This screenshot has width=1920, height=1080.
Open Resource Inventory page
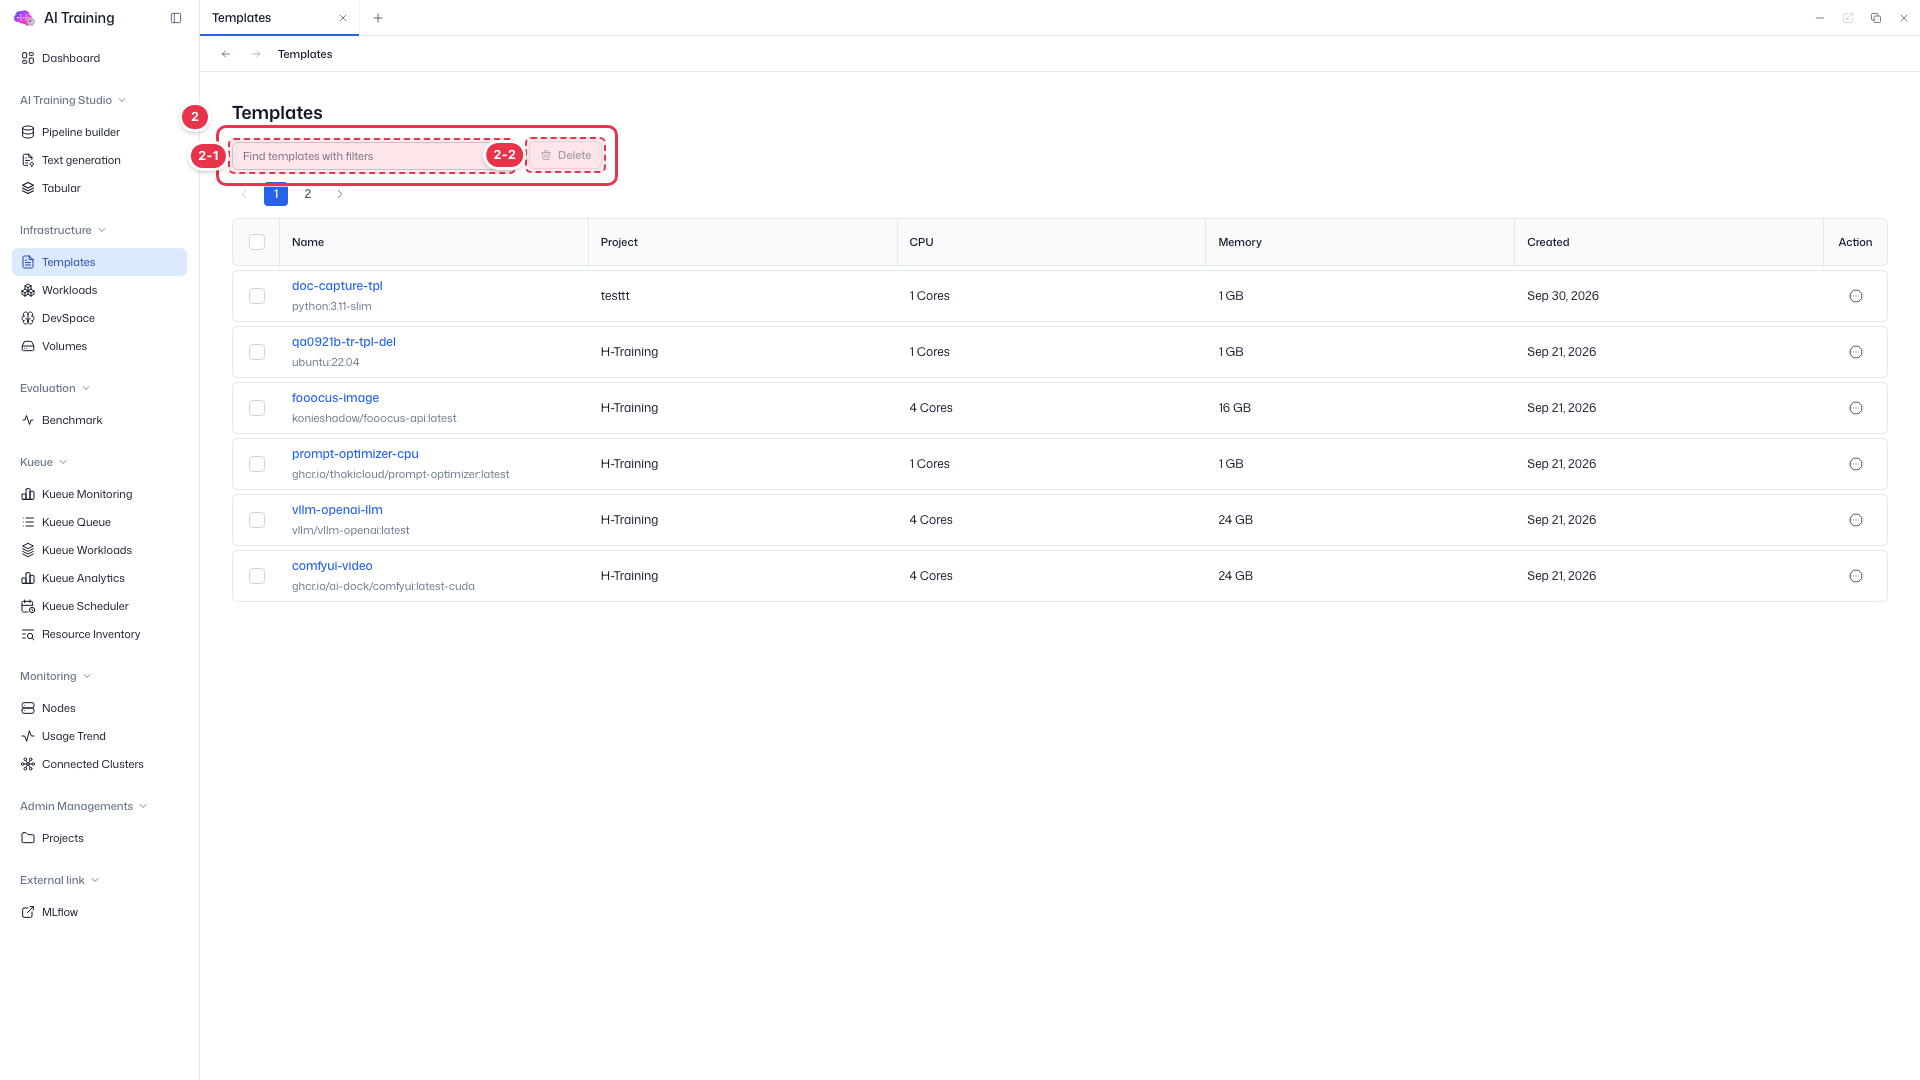[x=99, y=634]
